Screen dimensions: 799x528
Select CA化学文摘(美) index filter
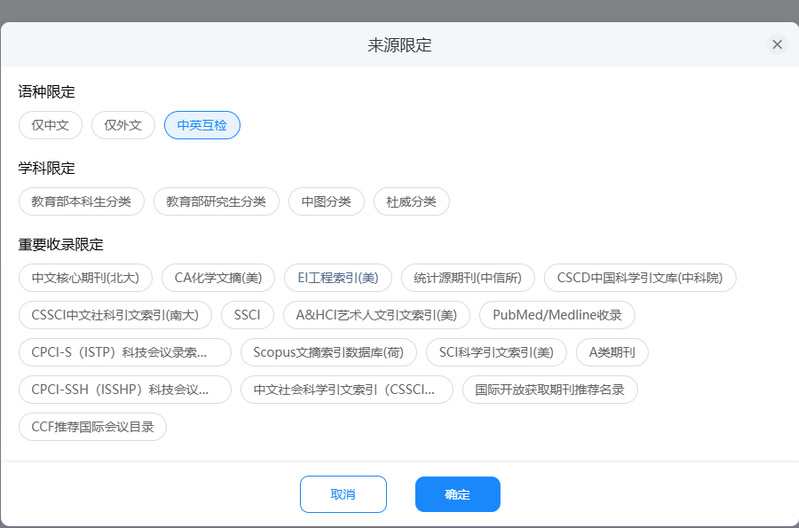click(218, 277)
